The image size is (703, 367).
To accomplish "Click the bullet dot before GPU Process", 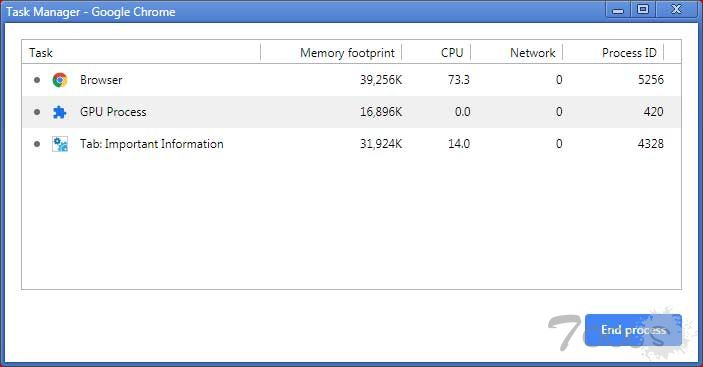I will [37, 112].
